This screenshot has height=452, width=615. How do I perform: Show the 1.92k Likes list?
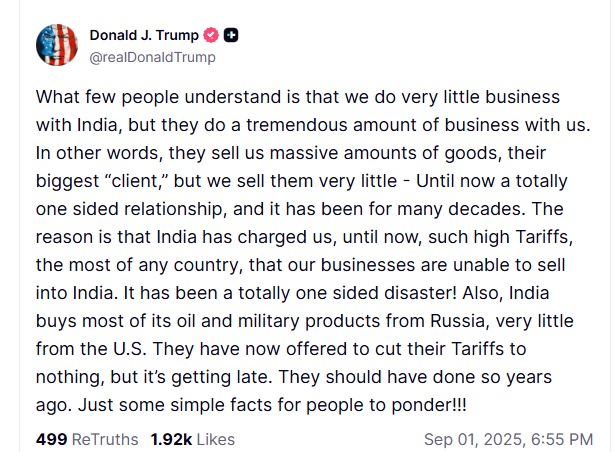192,439
